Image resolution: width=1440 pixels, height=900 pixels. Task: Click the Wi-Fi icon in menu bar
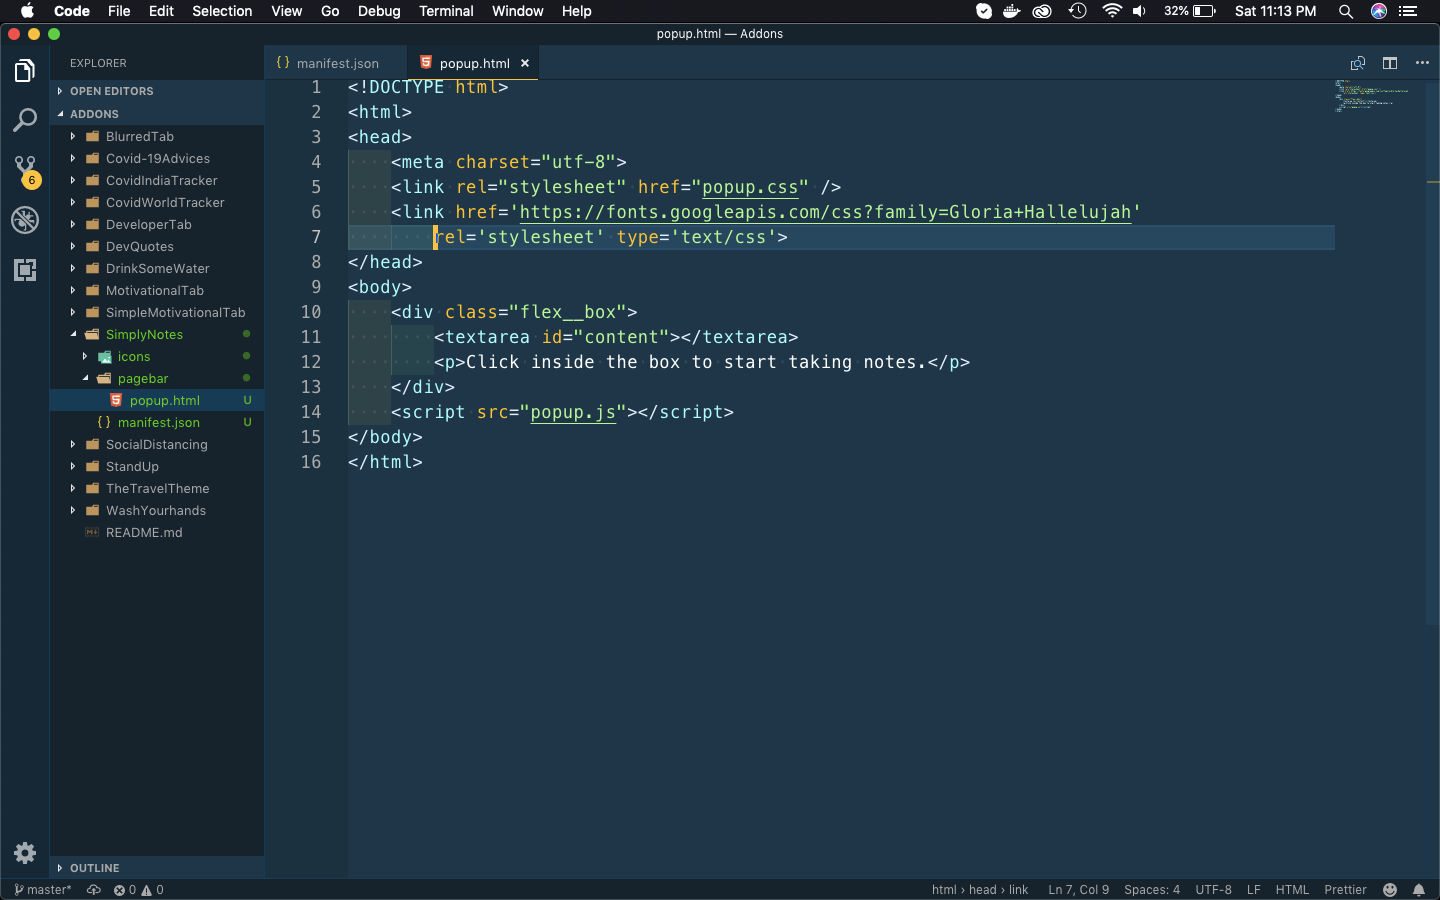(1112, 11)
